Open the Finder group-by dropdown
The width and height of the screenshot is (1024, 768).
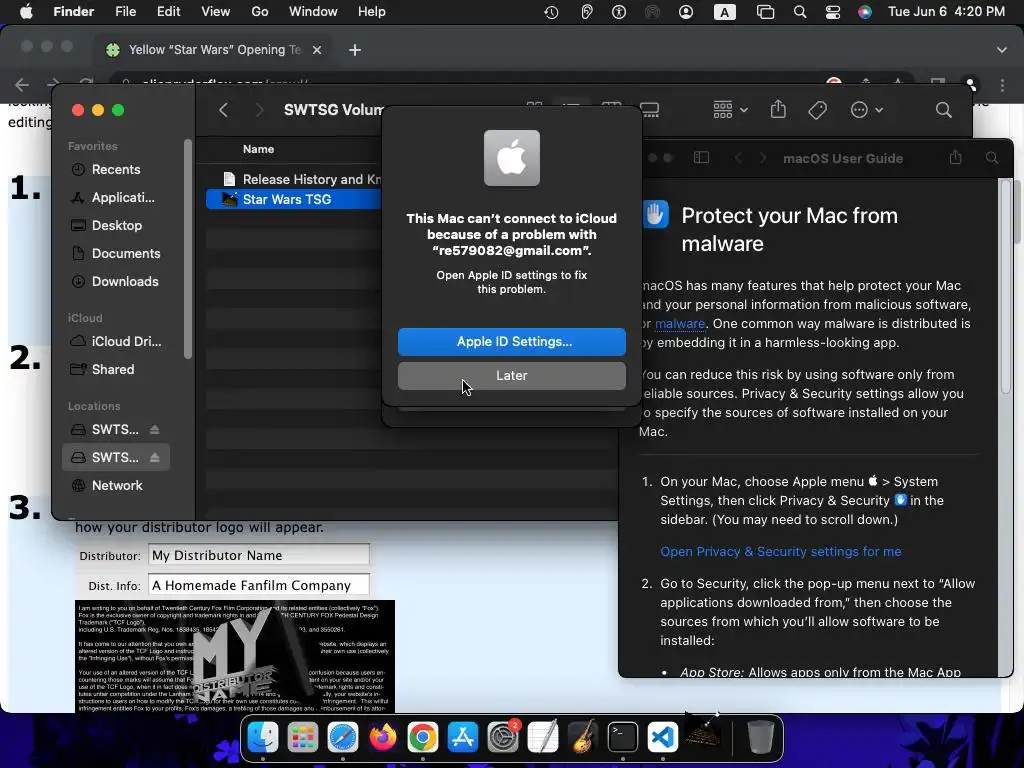coord(730,110)
